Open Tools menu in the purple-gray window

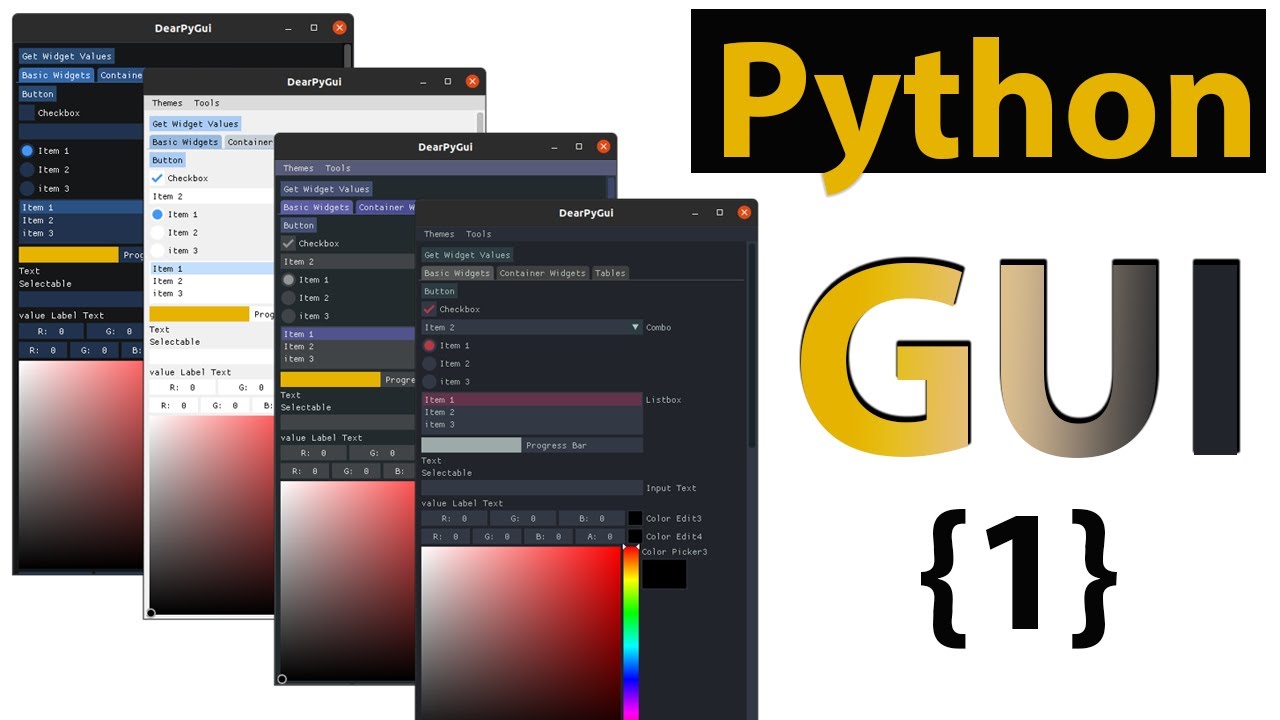338,168
